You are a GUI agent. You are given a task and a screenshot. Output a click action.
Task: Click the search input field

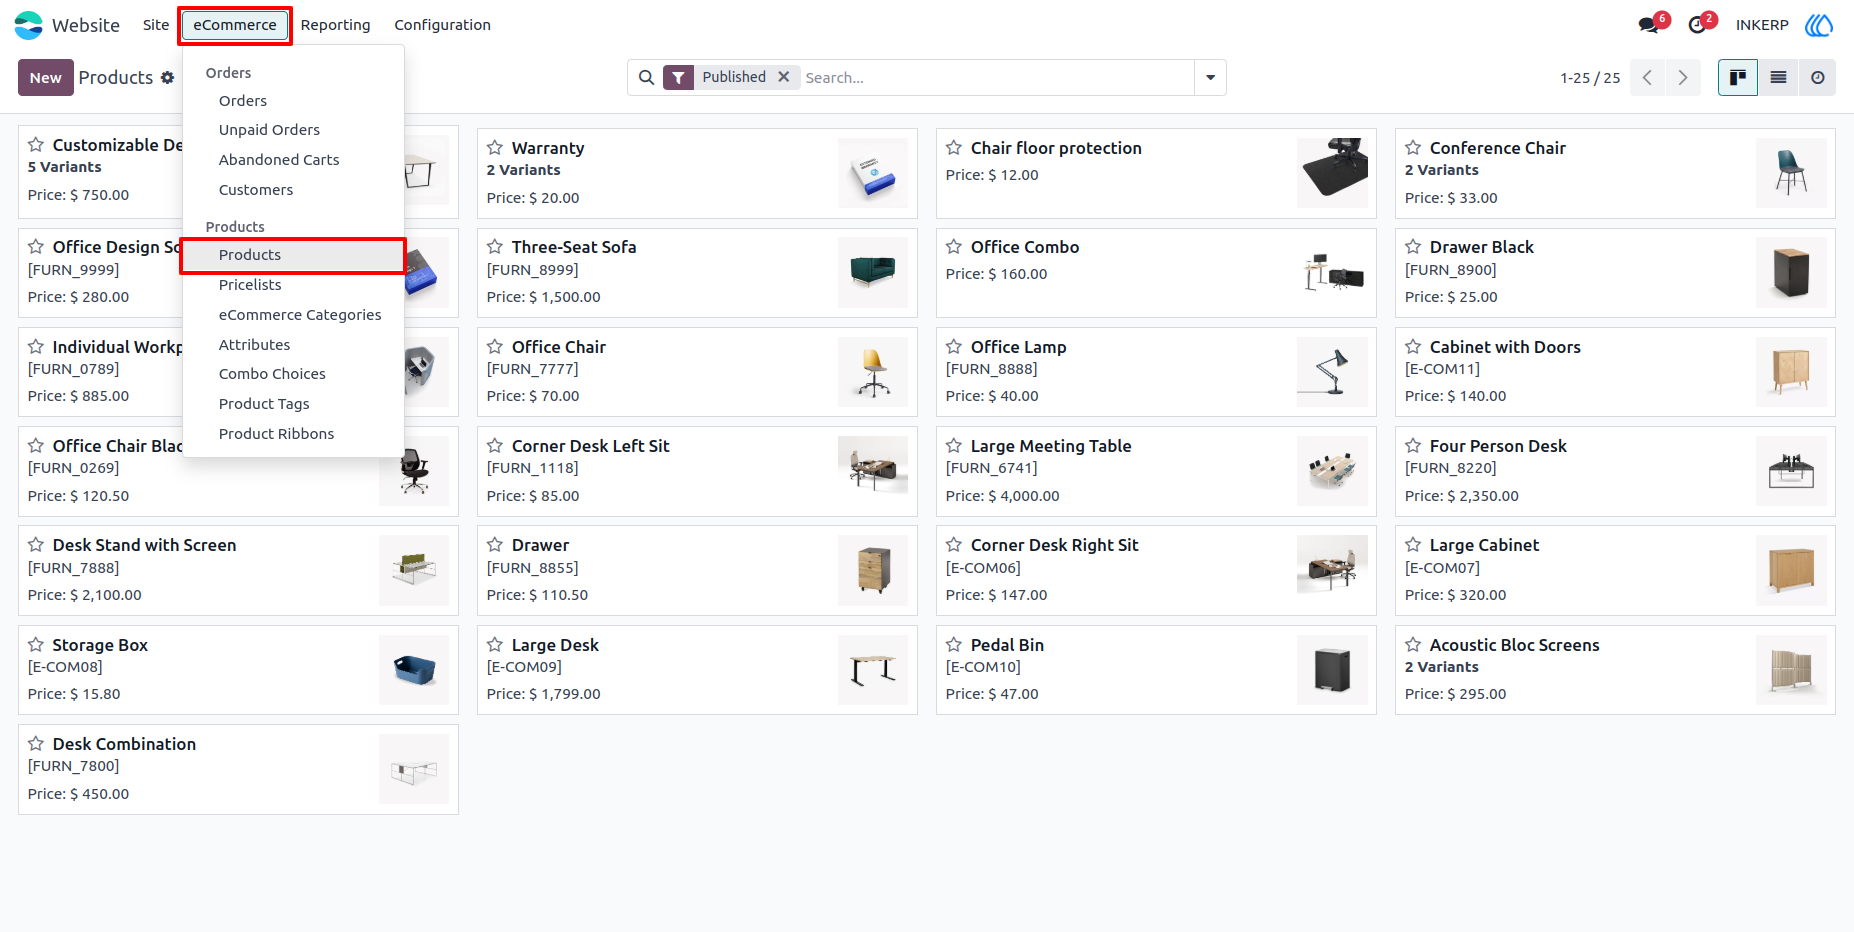[996, 78]
